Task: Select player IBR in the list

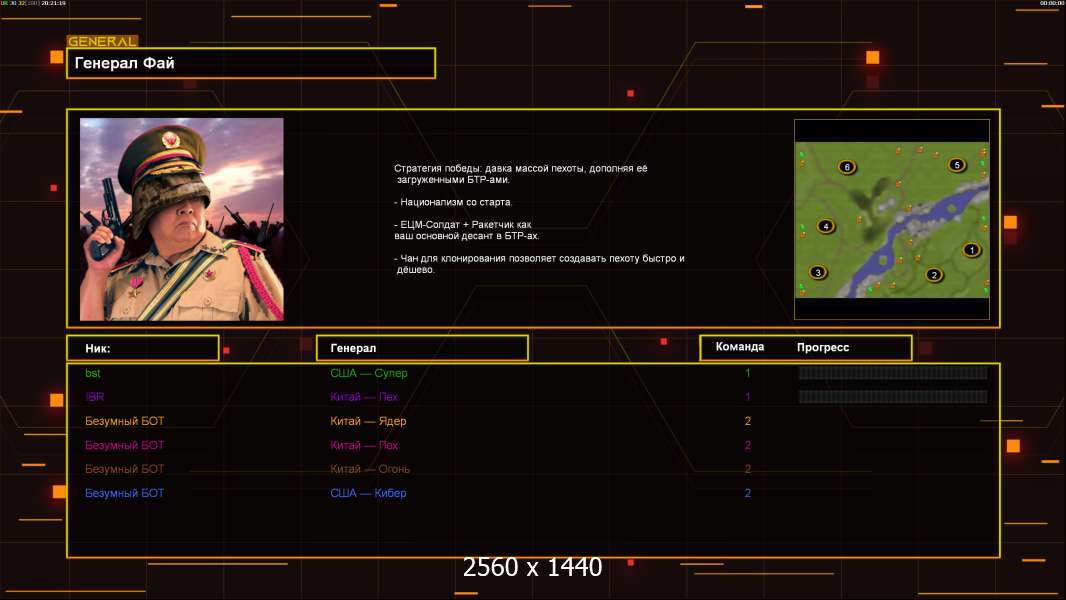Action: (x=95, y=397)
